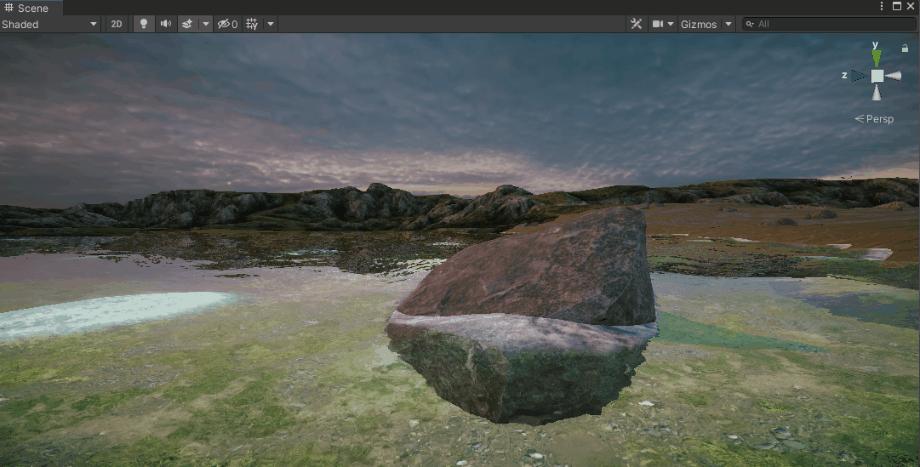This screenshot has width=920, height=467.
Task: Toggle the scene grid icon
Action: (252, 24)
